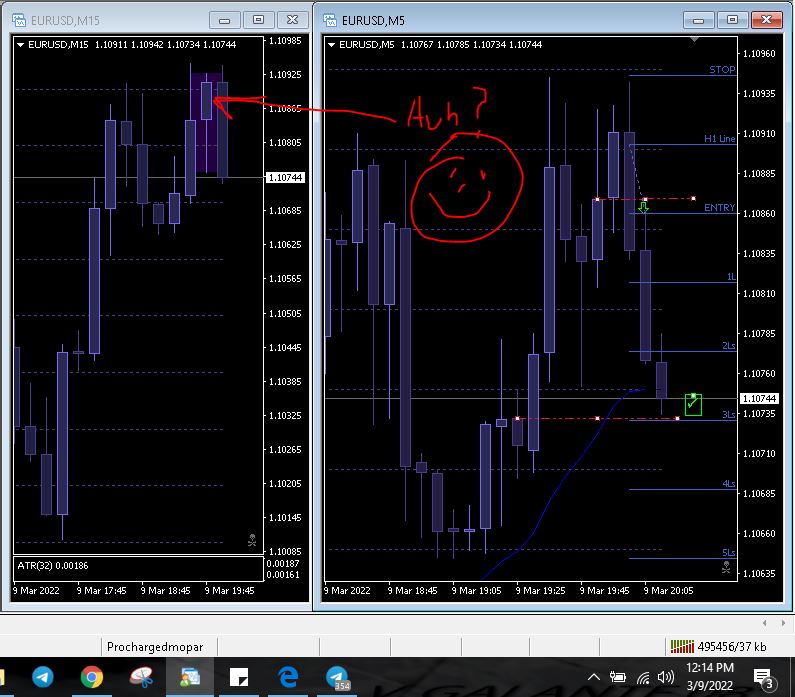Image resolution: width=795 pixels, height=697 pixels.
Task: Click the 9 Mar 18:45 time label on M15
Action: (x=165, y=591)
